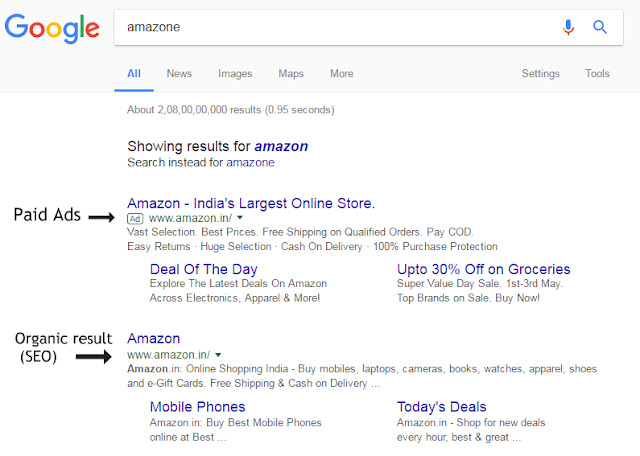Click the Google logo
The image size is (640, 456).
point(52,28)
